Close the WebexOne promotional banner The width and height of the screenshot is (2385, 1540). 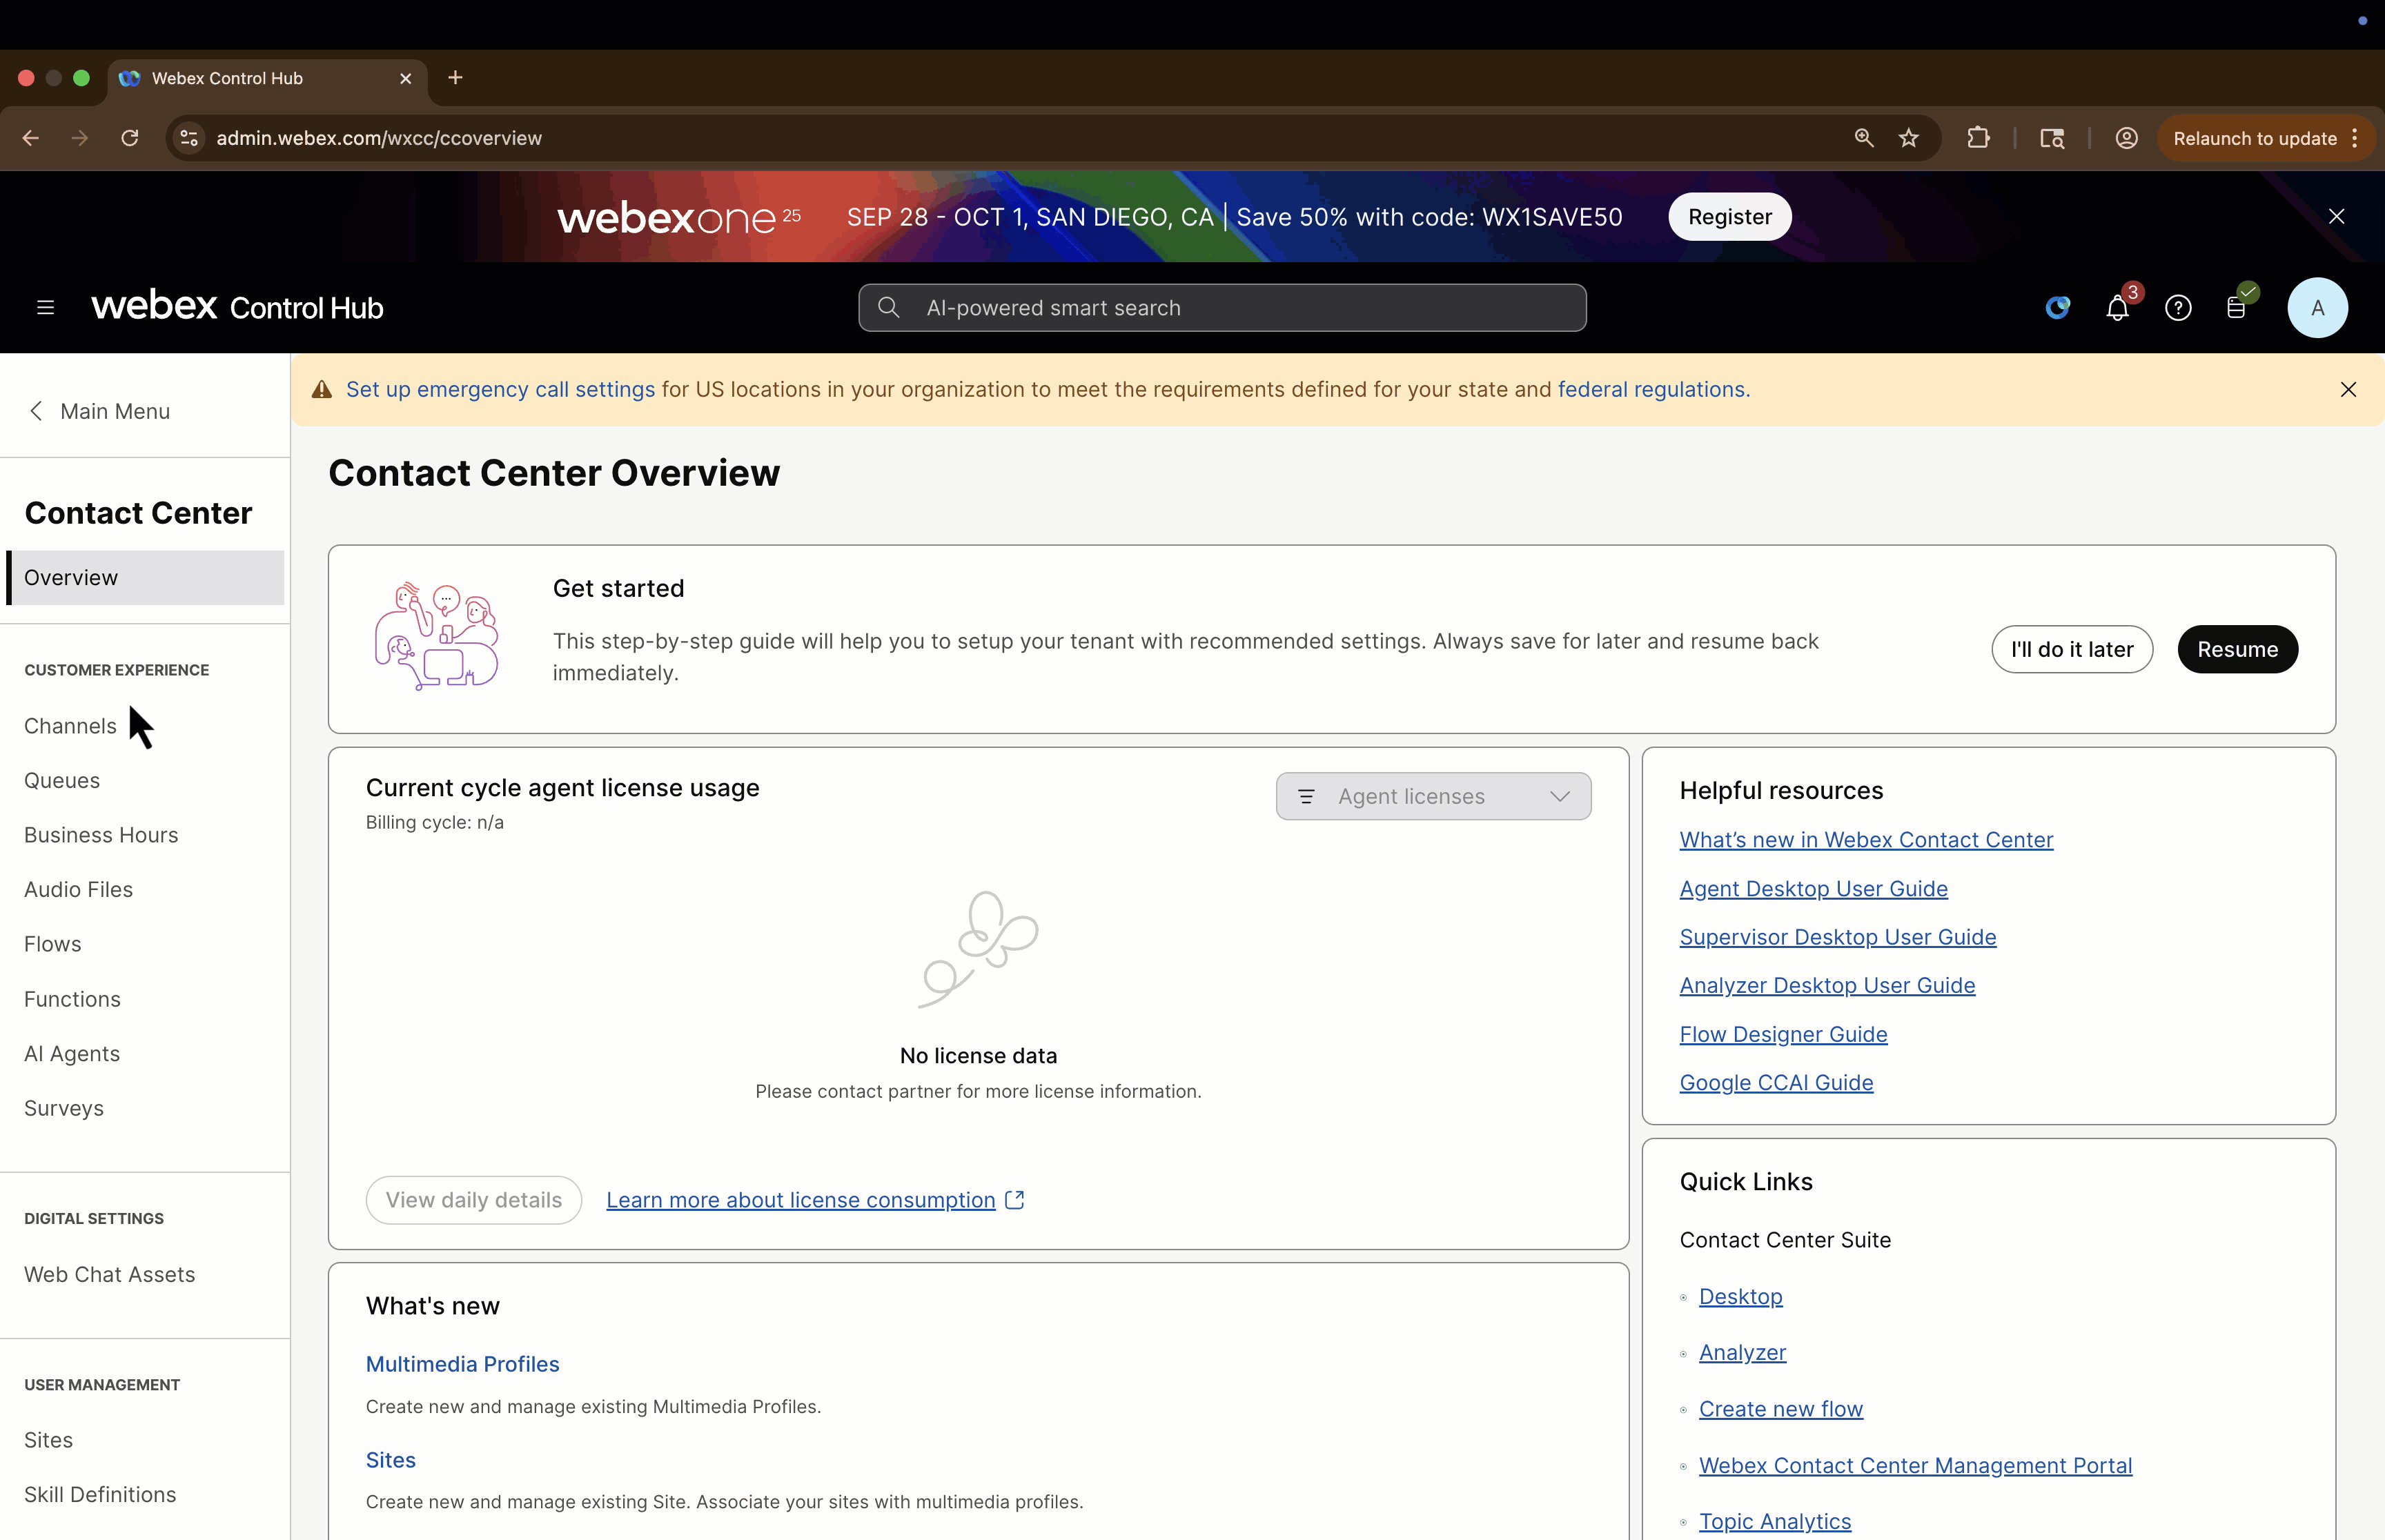2336,217
